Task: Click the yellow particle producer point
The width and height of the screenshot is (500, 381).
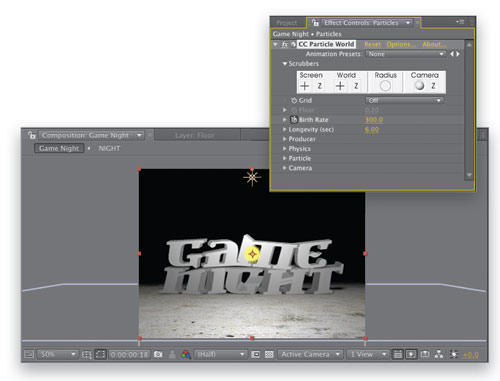Action: (x=252, y=254)
